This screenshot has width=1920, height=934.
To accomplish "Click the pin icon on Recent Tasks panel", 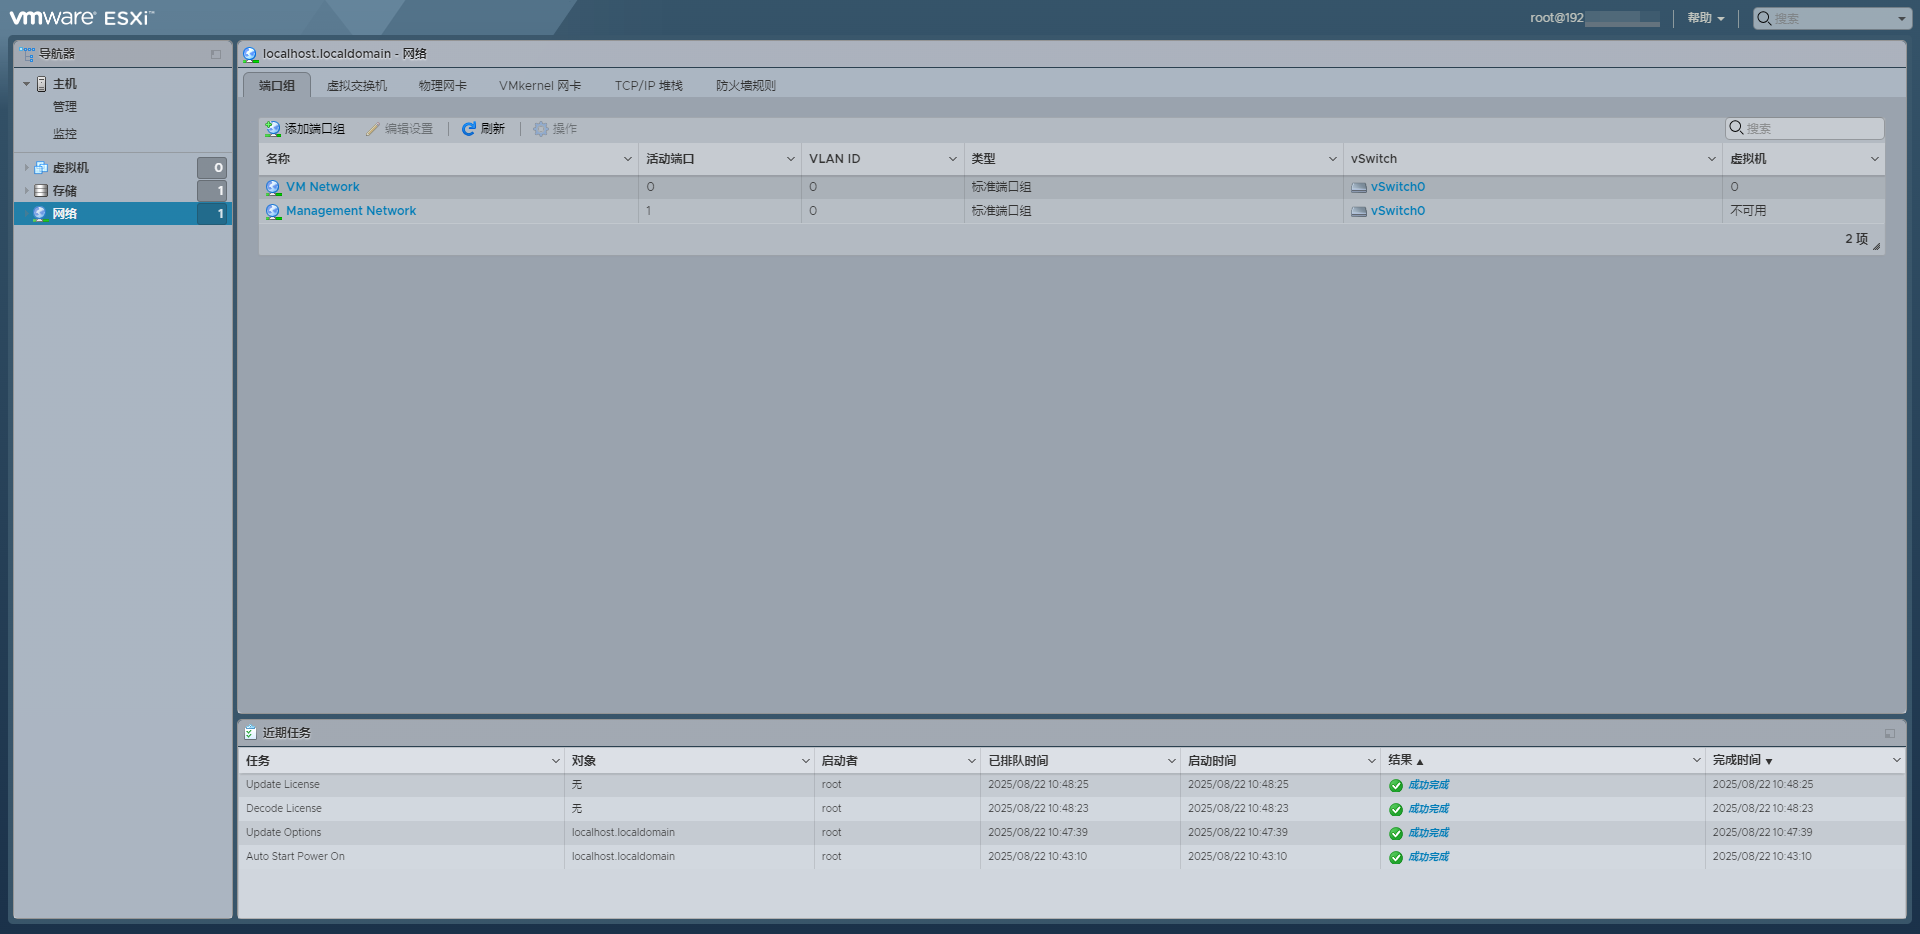I will (1889, 733).
